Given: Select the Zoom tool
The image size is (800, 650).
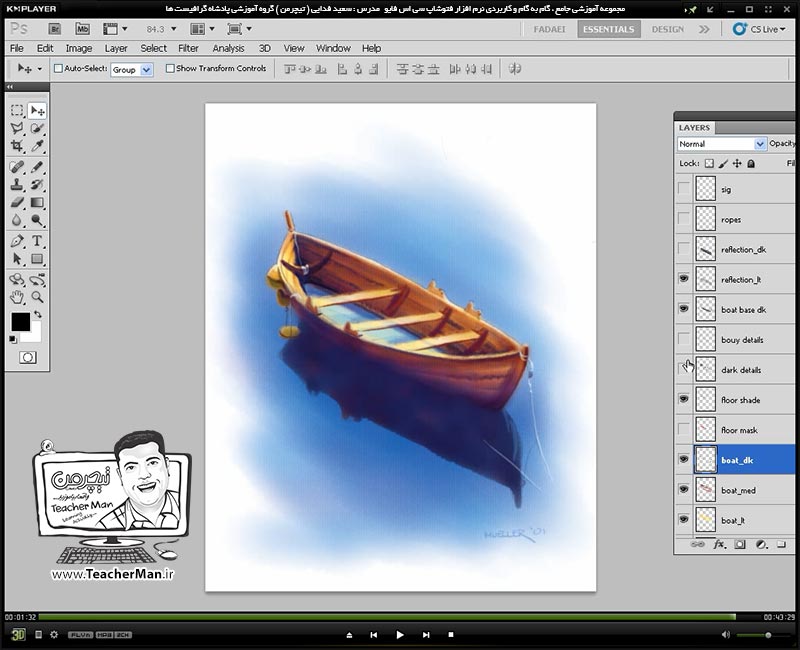Looking at the screenshot, I should coord(37,297).
